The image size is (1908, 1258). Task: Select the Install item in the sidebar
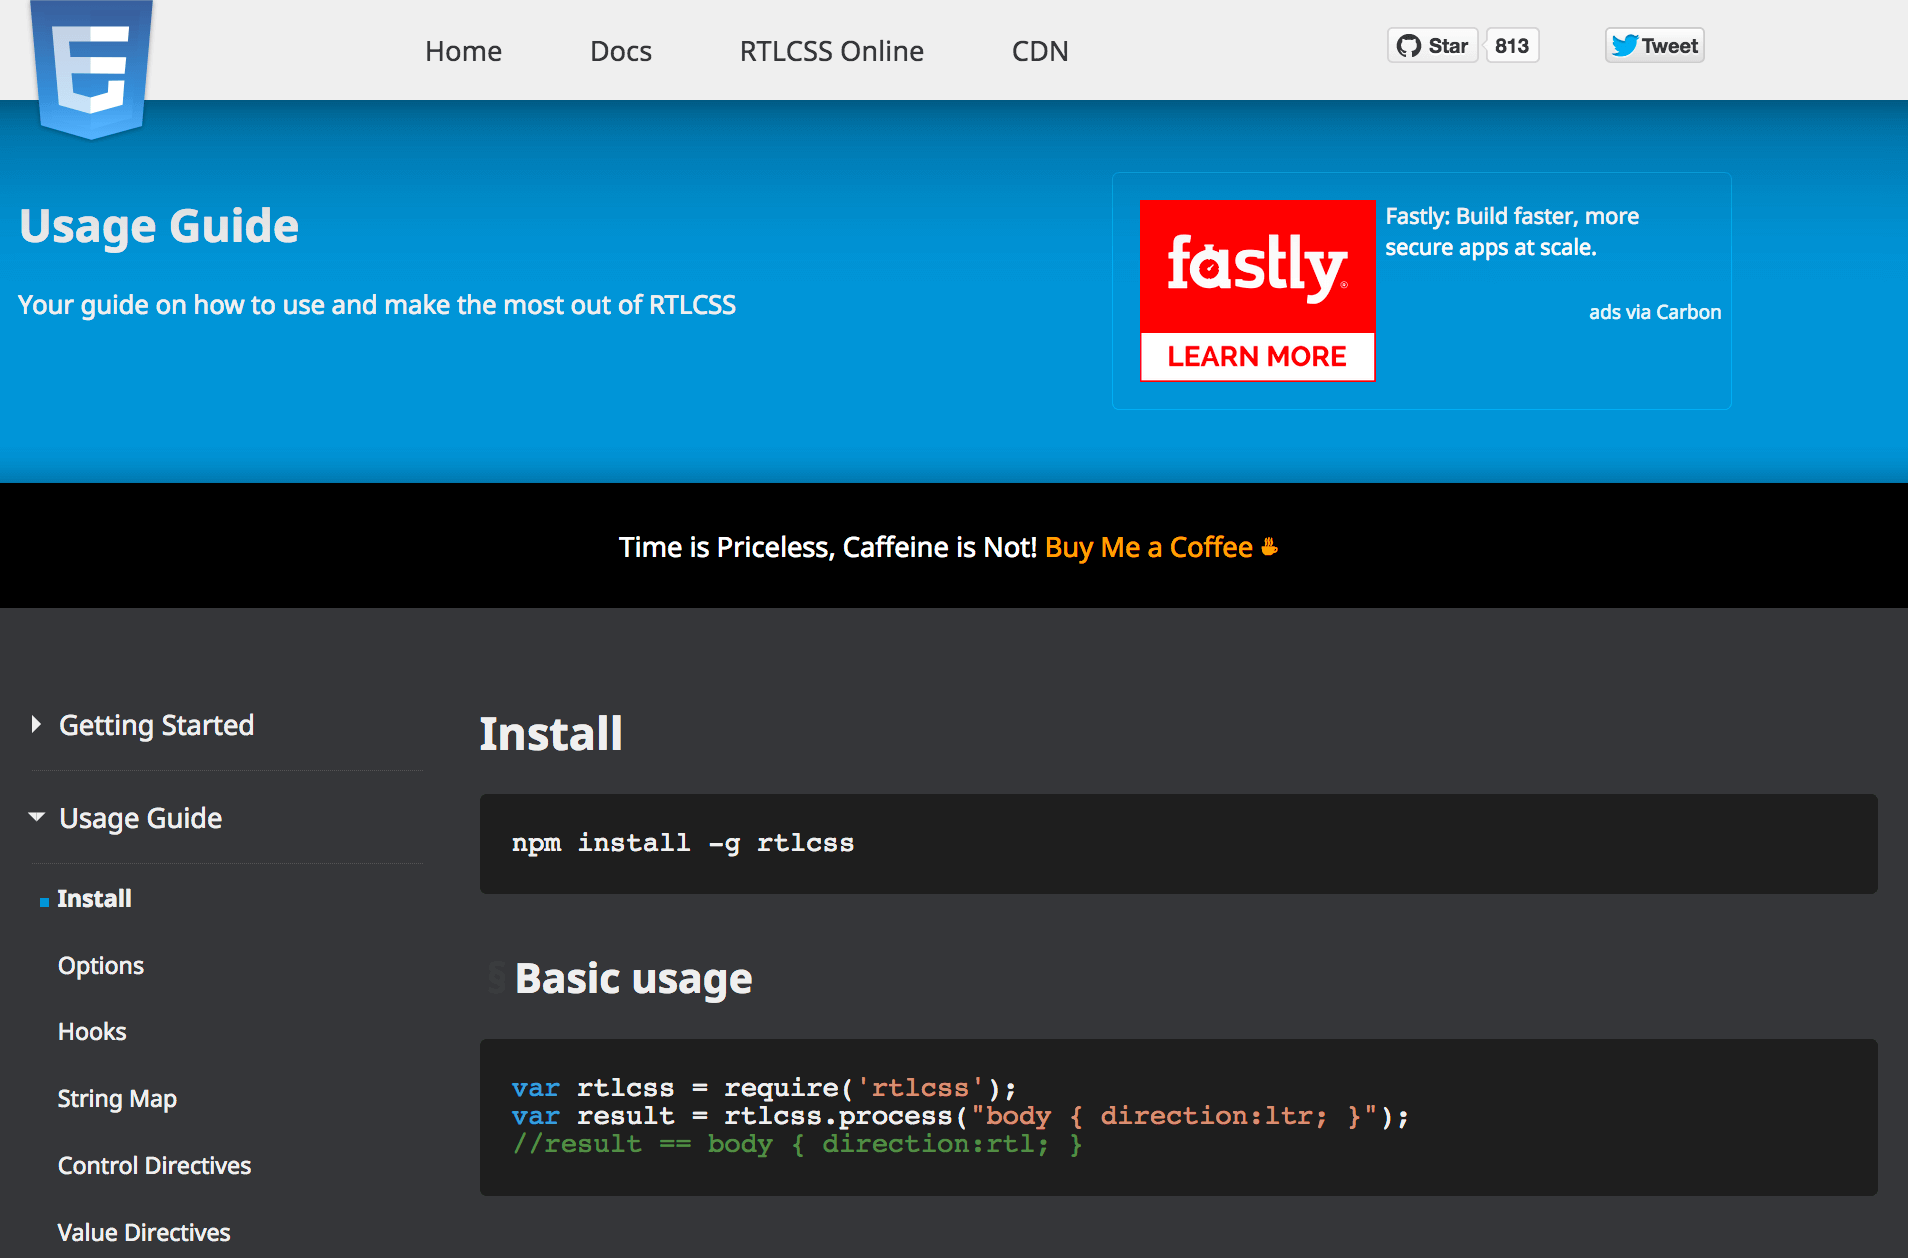95,898
